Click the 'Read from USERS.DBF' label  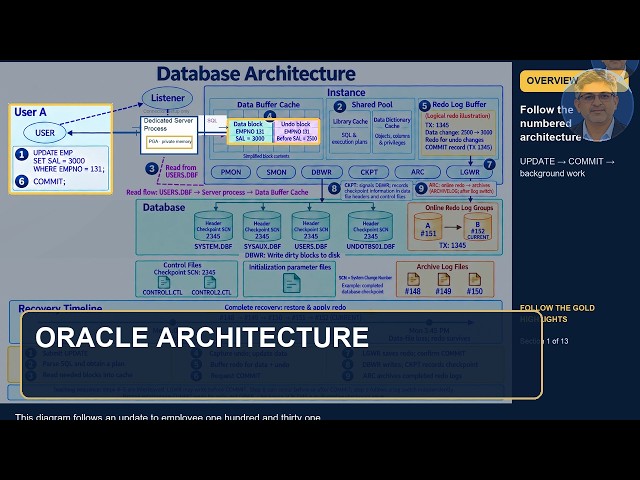point(181,171)
